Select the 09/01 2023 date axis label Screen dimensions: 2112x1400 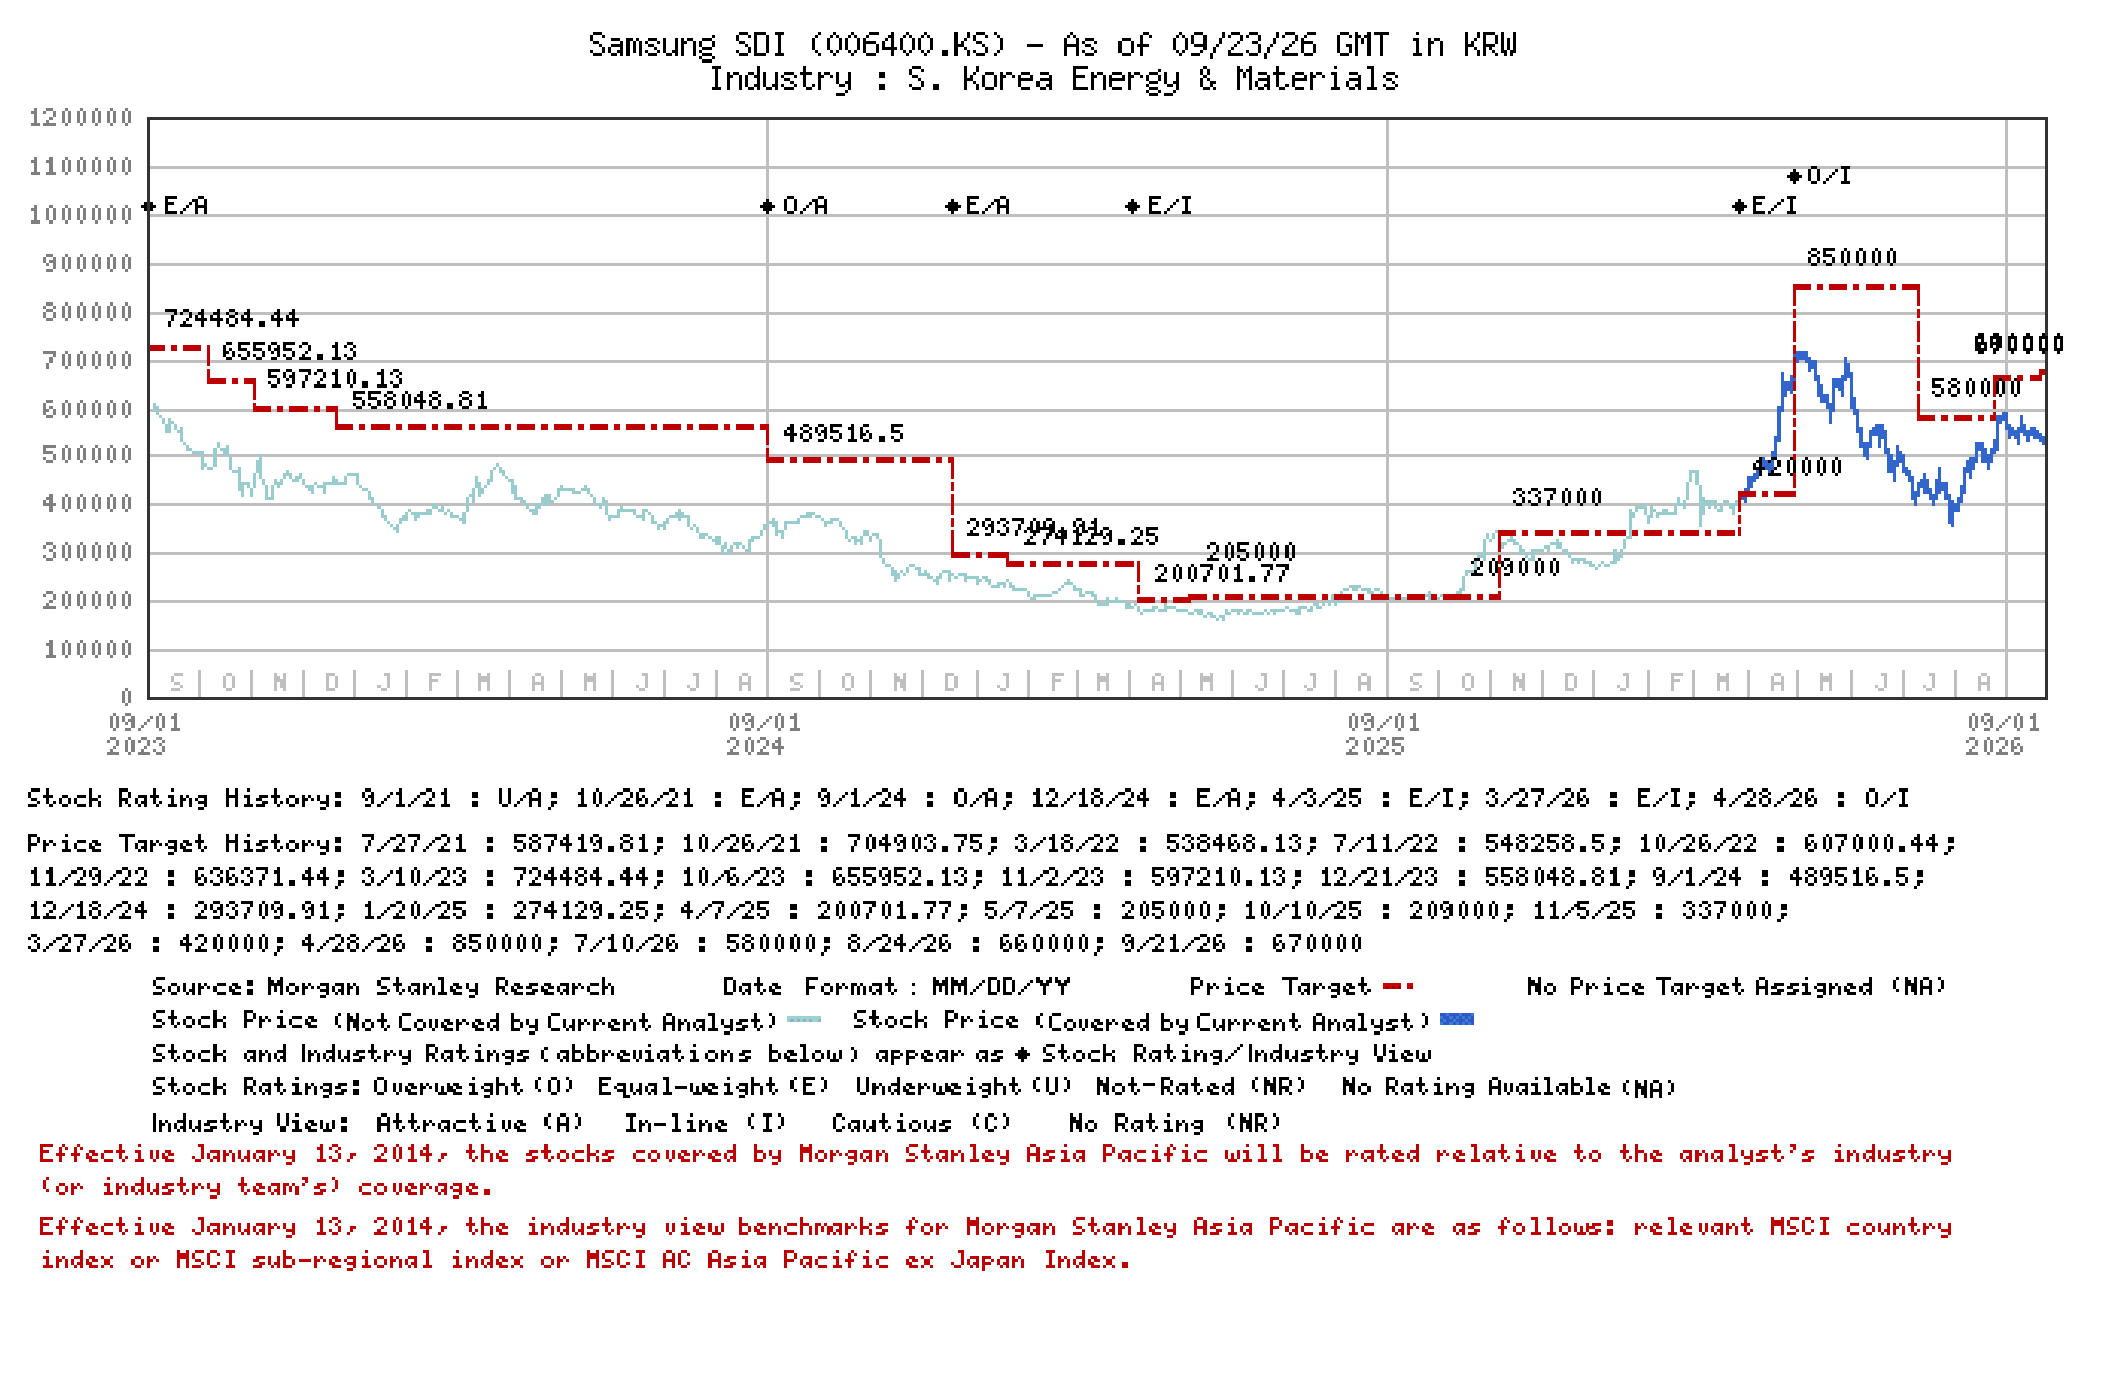pyautogui.click(x=143, y=734)
